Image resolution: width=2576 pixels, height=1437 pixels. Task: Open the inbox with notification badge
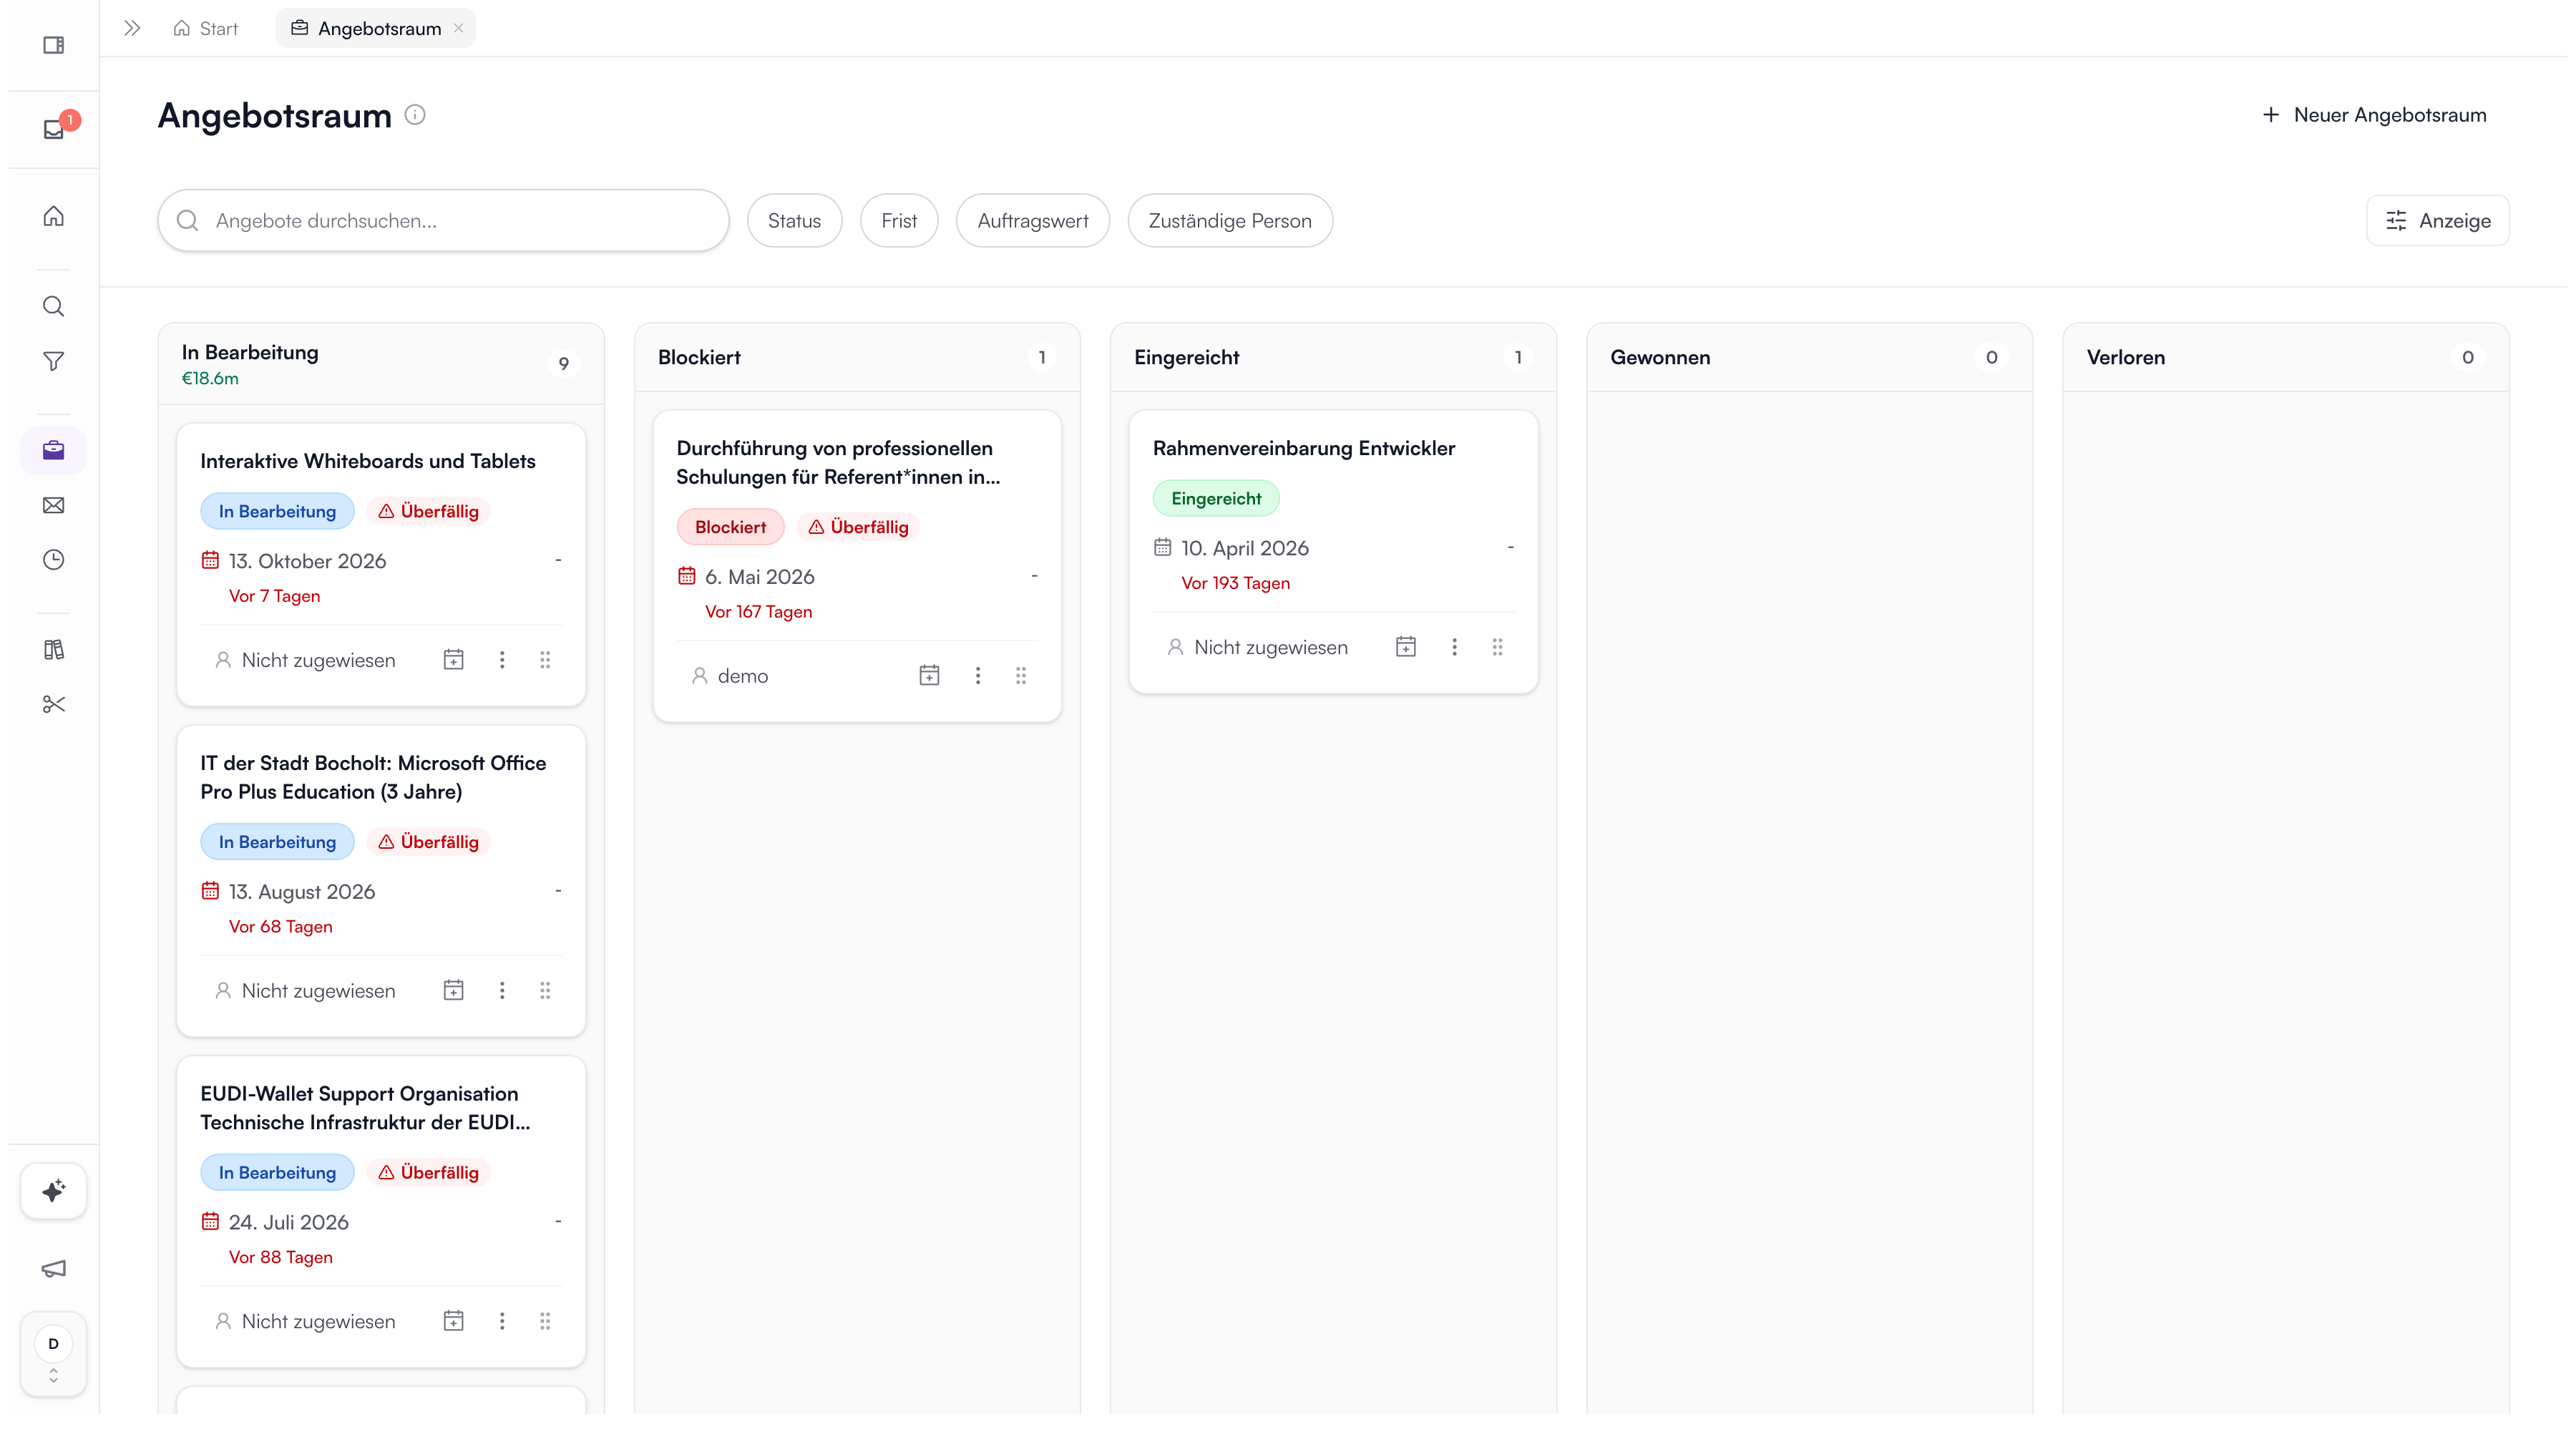54,129
